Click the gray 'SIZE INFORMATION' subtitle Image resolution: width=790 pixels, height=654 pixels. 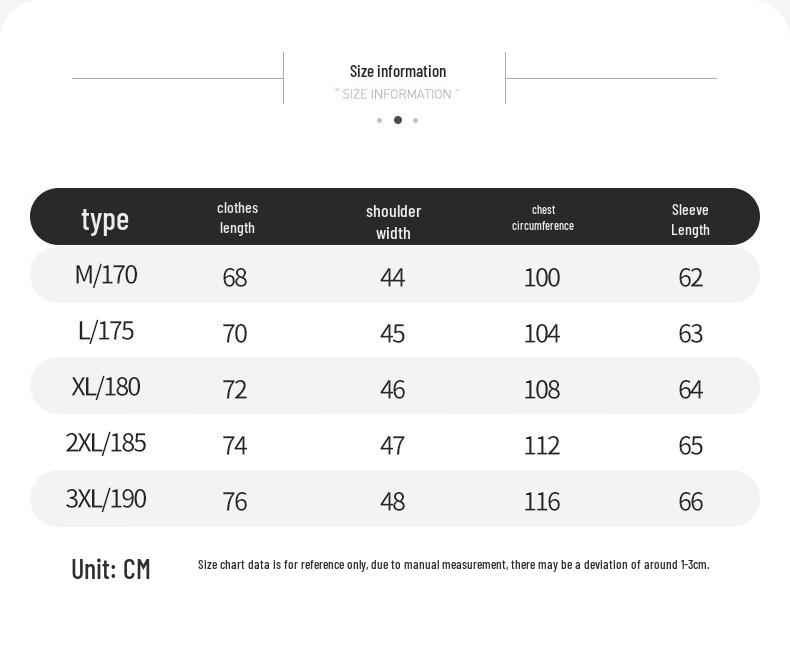coord(397,94)
